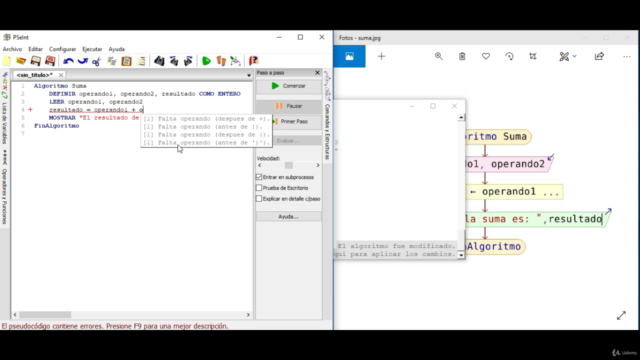
Task: Click the indent-correct document icon
Action: (141, 61)
